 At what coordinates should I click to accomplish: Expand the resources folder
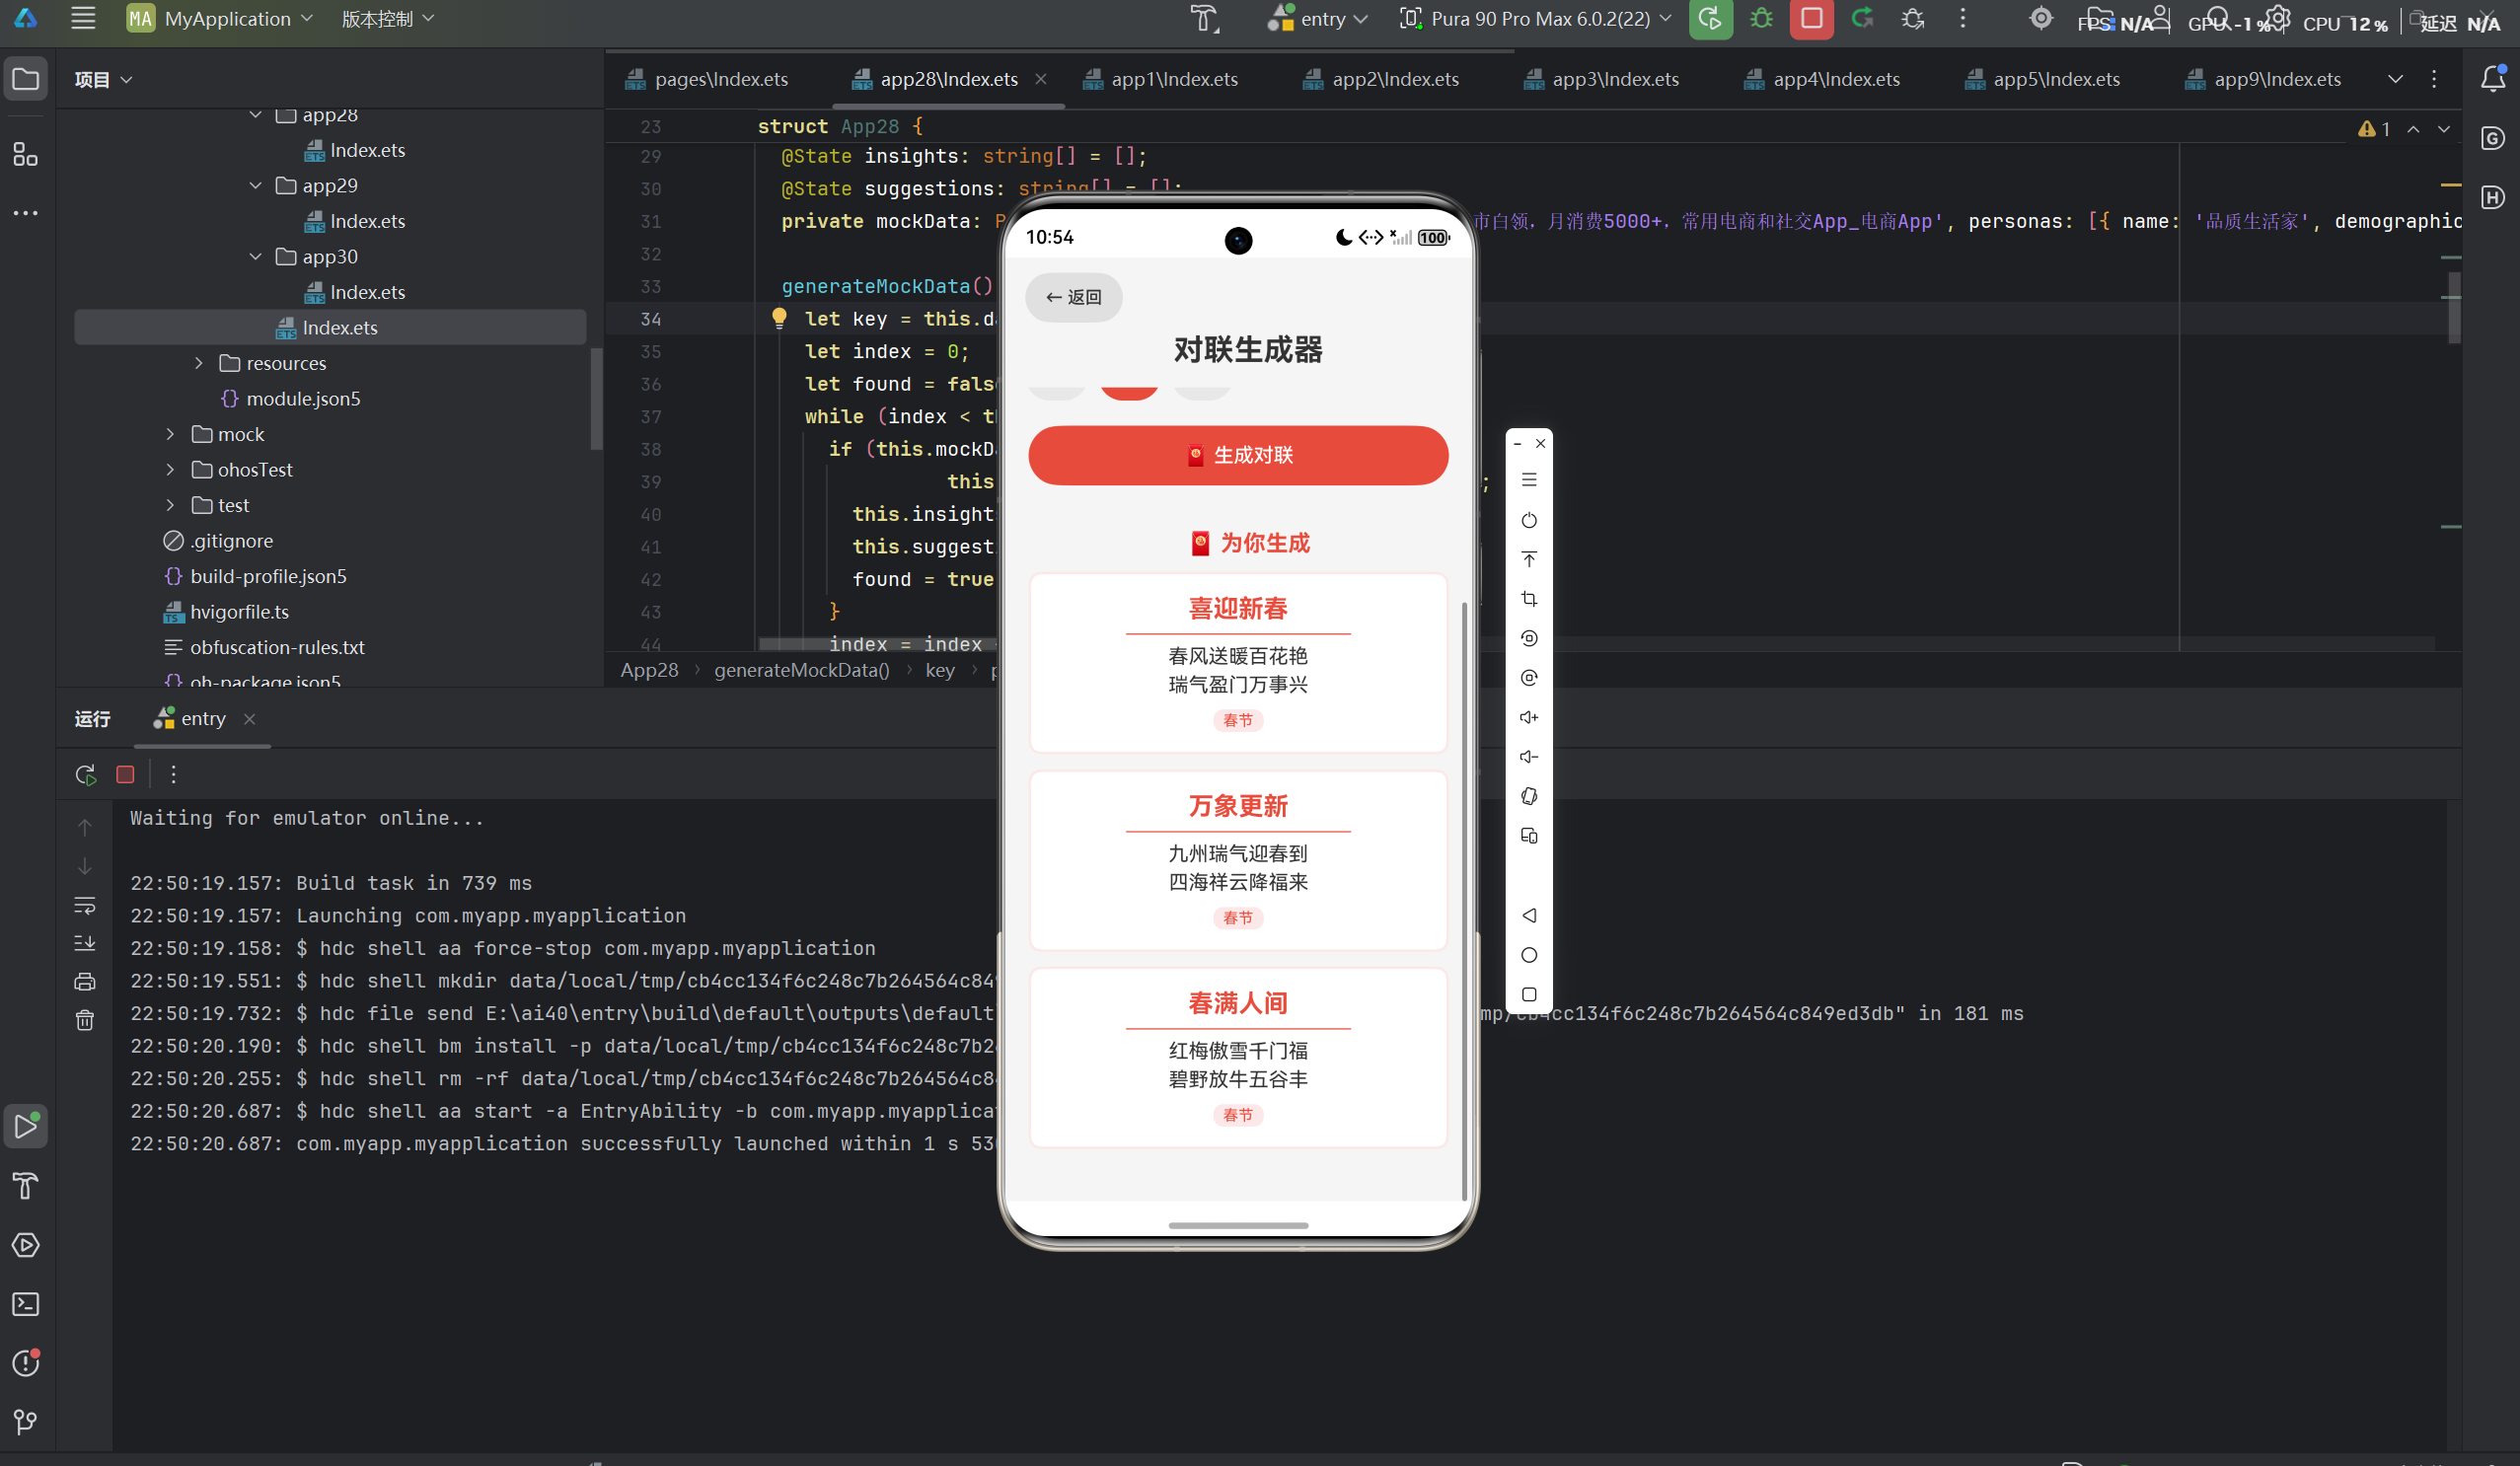coord(199,363)
